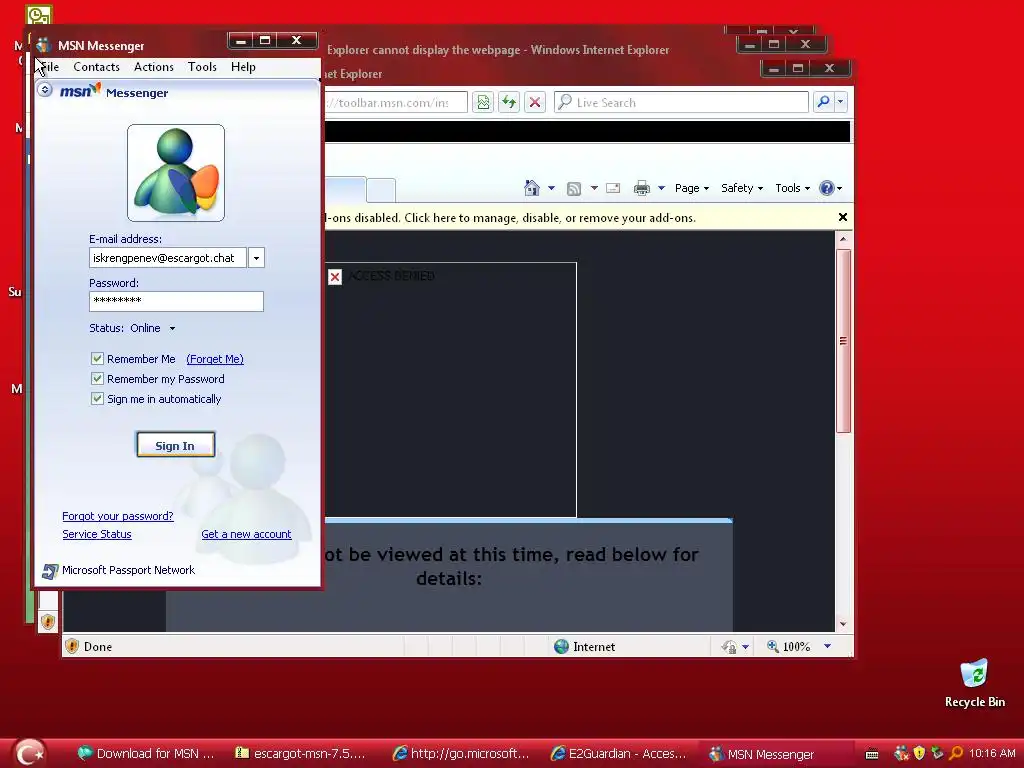The width and height of the screenshot is (1024, 768).
Task: Click the keyboard icon in system tray
Action: coord(872,754)
